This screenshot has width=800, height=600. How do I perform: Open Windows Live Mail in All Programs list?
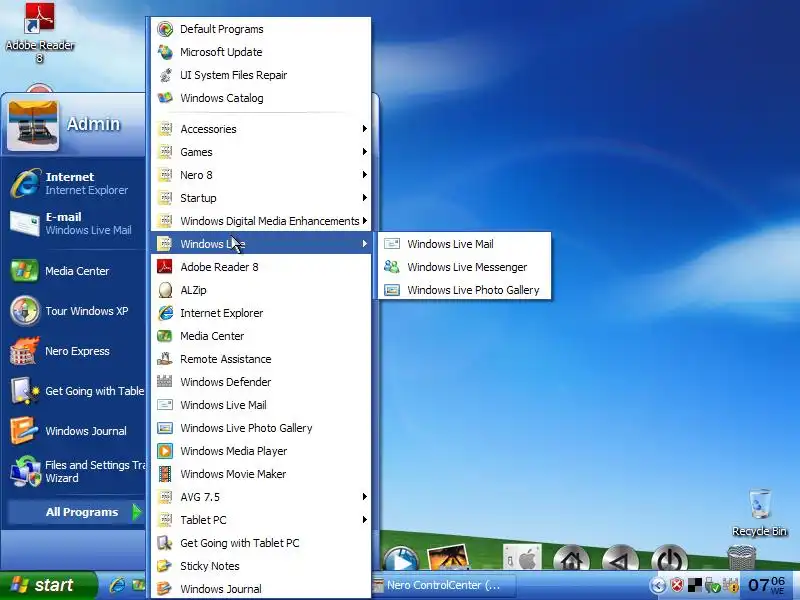261,405
